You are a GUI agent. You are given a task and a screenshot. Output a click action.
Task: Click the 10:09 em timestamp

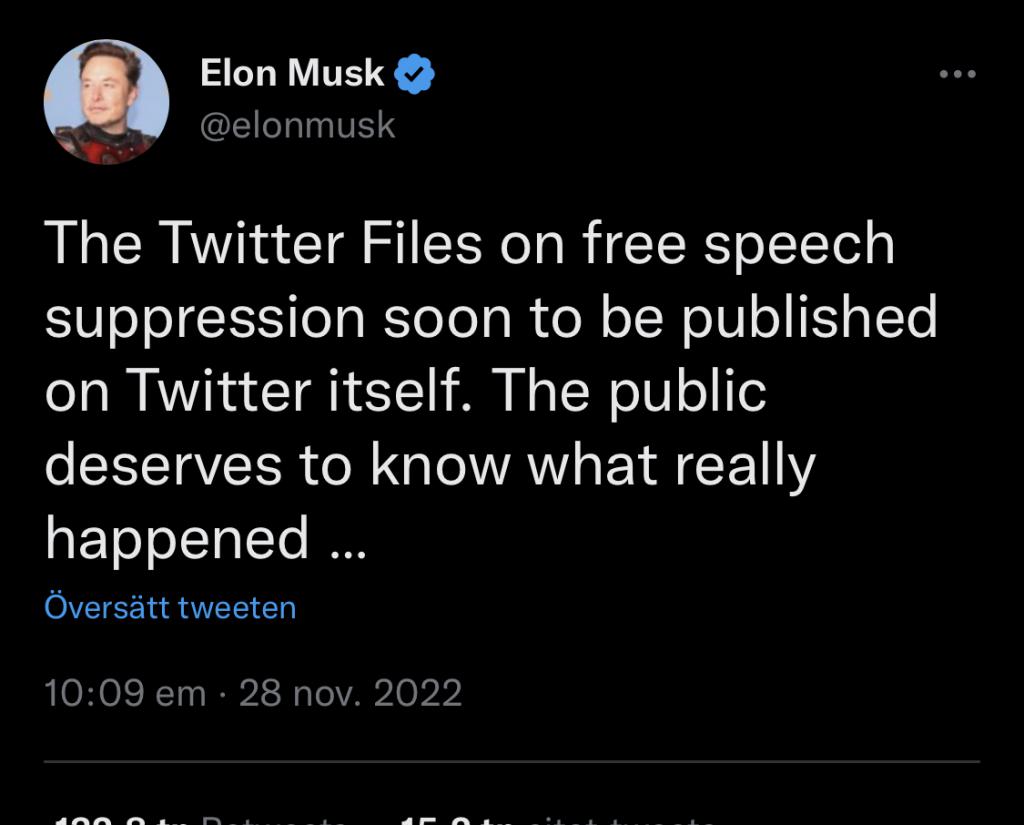coord(125,692)
